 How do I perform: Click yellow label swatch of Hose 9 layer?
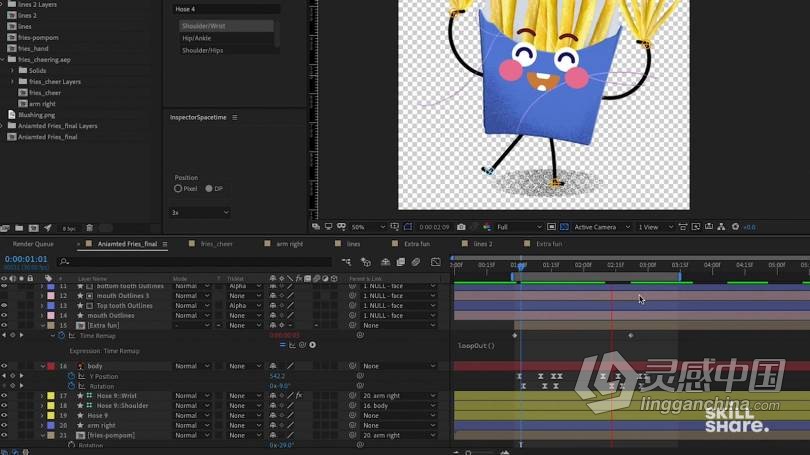pos(51,415)
